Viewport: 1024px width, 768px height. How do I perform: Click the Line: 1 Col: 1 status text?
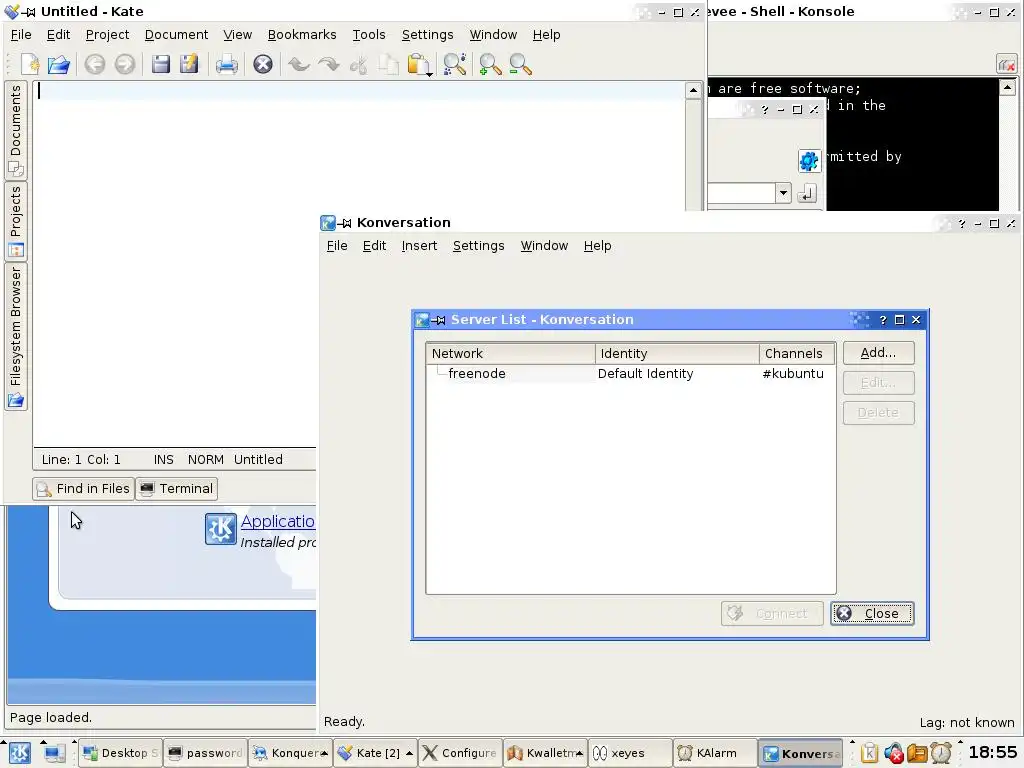pos(81,460)
